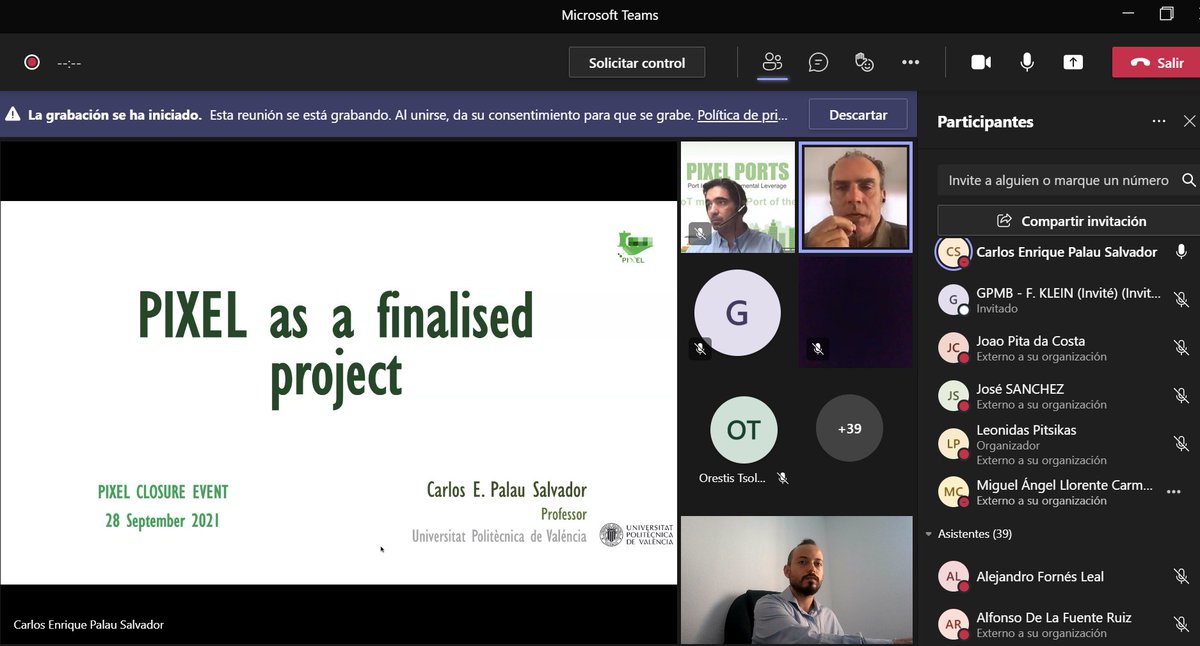The image size is (1200, 646).
Task: Select LP avatar of Leonidas Pitsikas
Action: coord(954,444)
